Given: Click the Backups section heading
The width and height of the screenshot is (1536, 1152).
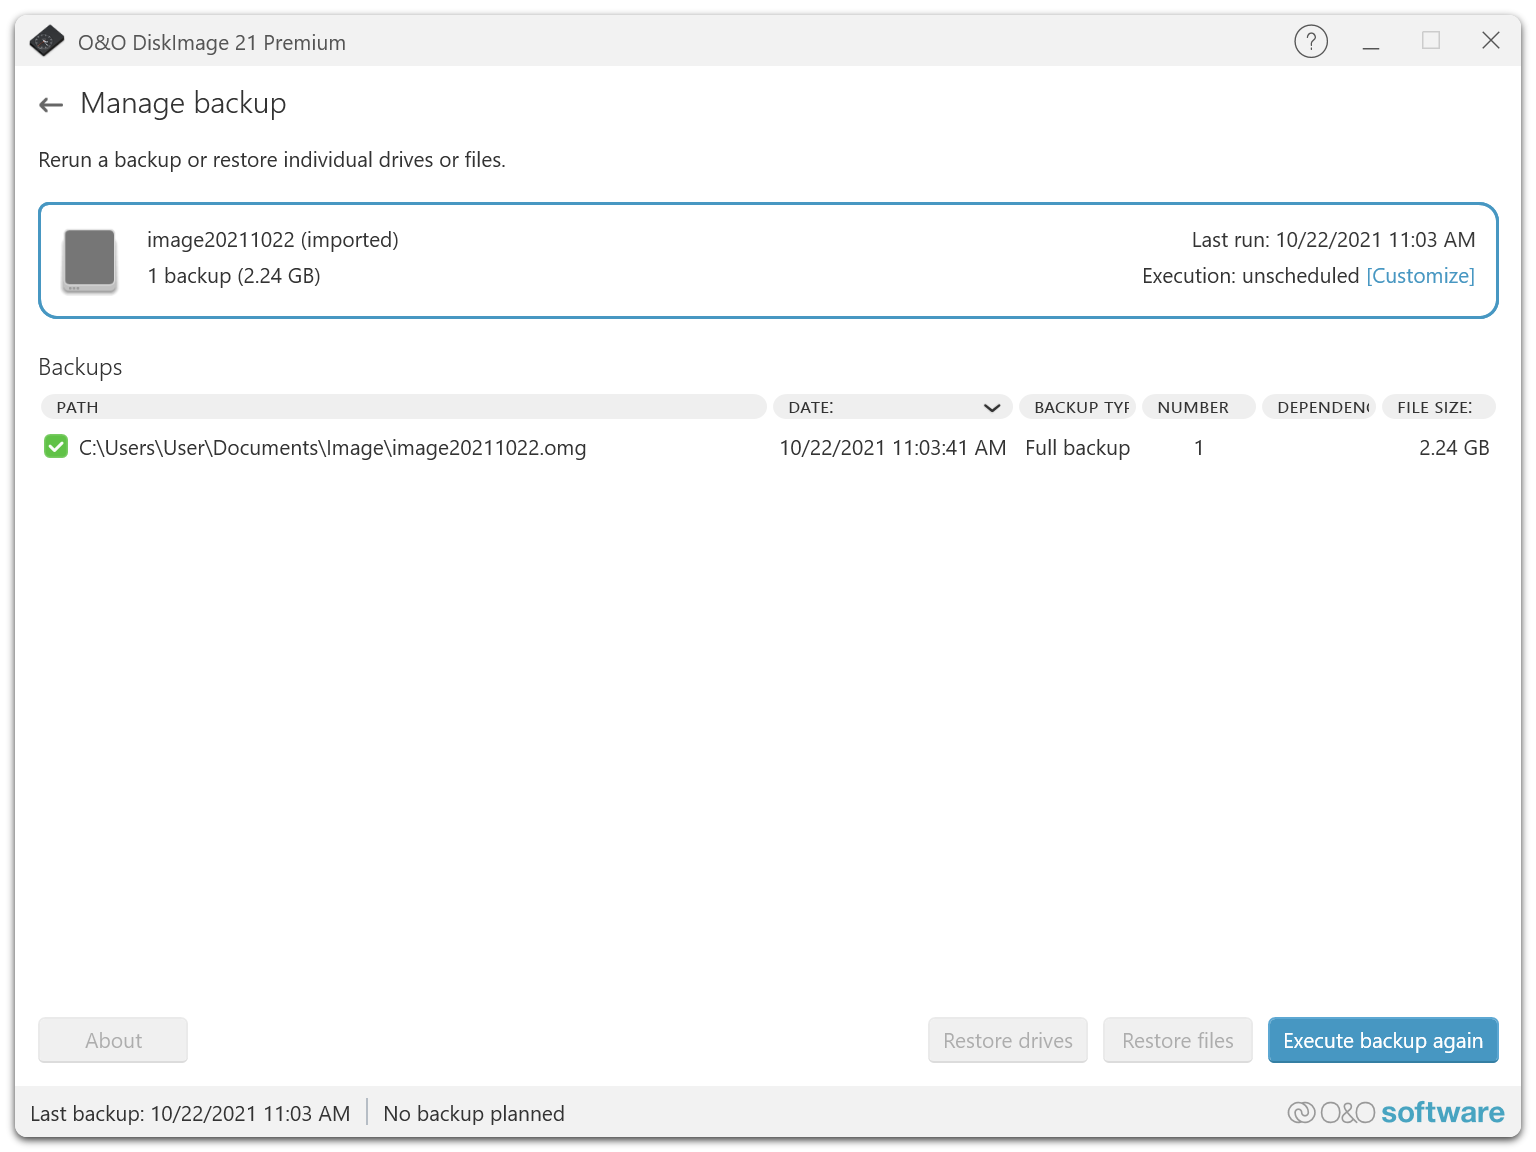Looking at the screenshot, I should pyautogui.click(x=80, y=367).
